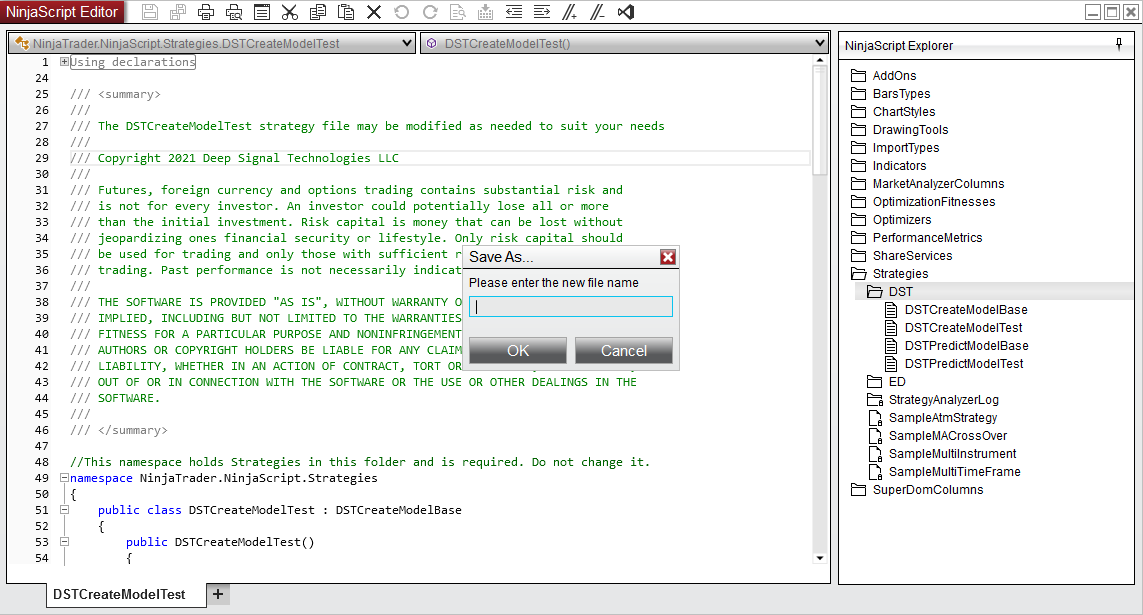
Task: Open the SampleMultiInstrument file
Action: (942, 453)
